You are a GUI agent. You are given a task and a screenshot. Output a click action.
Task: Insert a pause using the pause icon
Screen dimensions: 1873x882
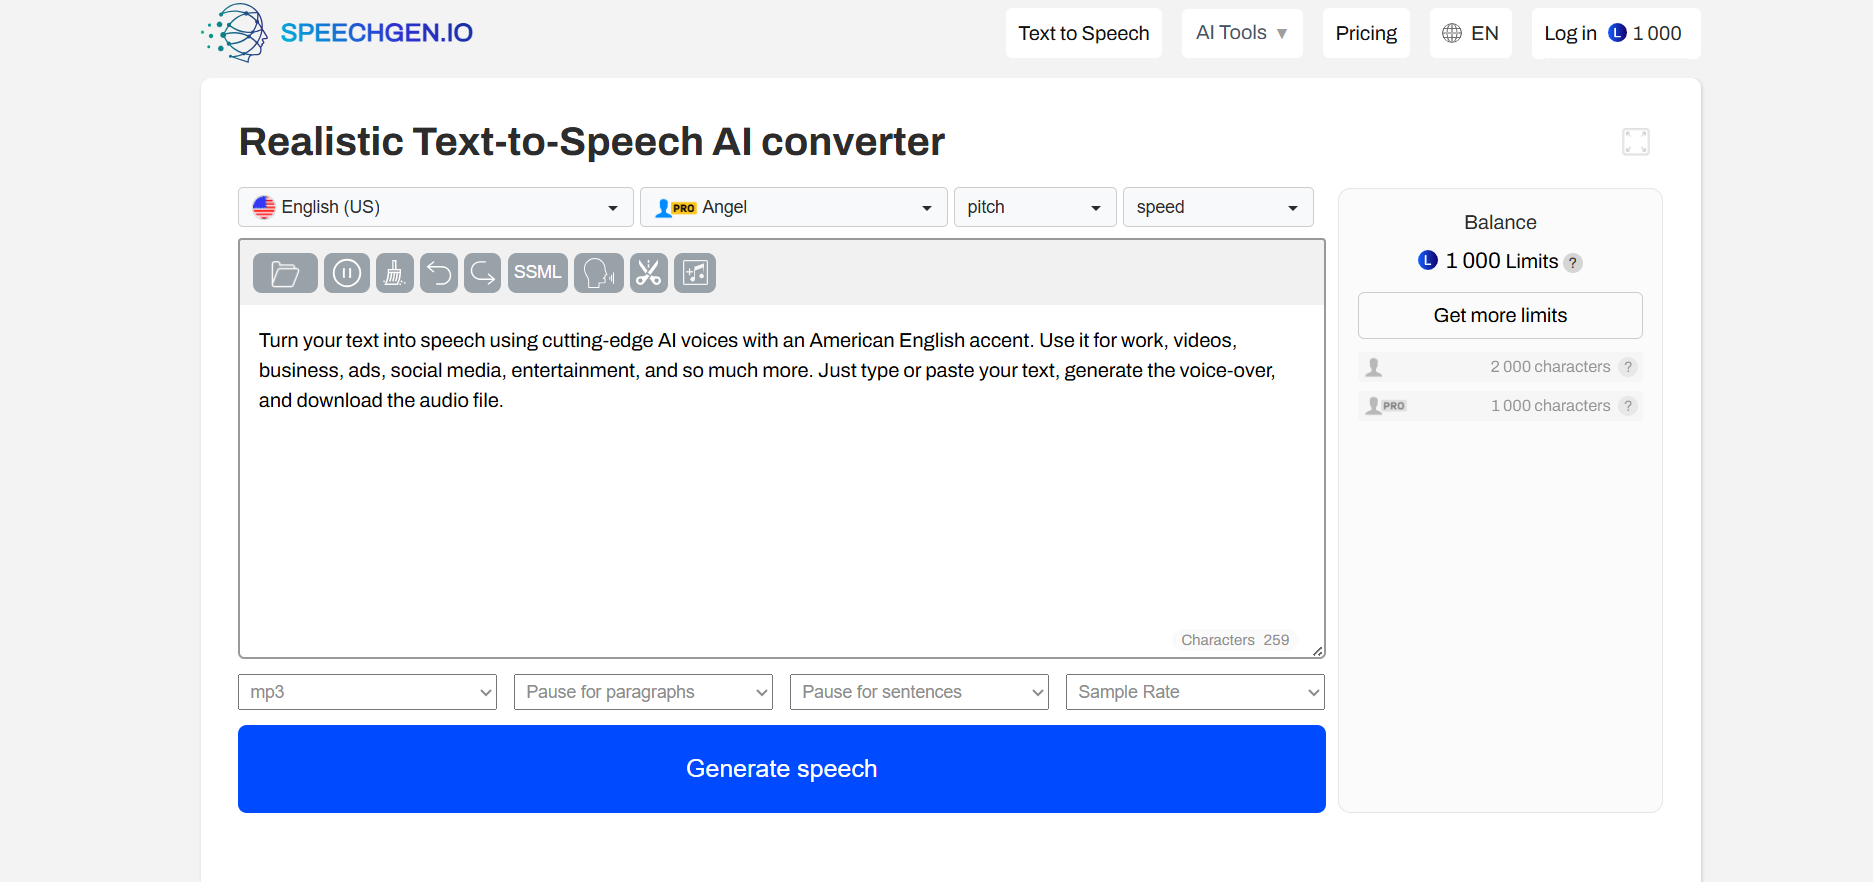(347, 273)
